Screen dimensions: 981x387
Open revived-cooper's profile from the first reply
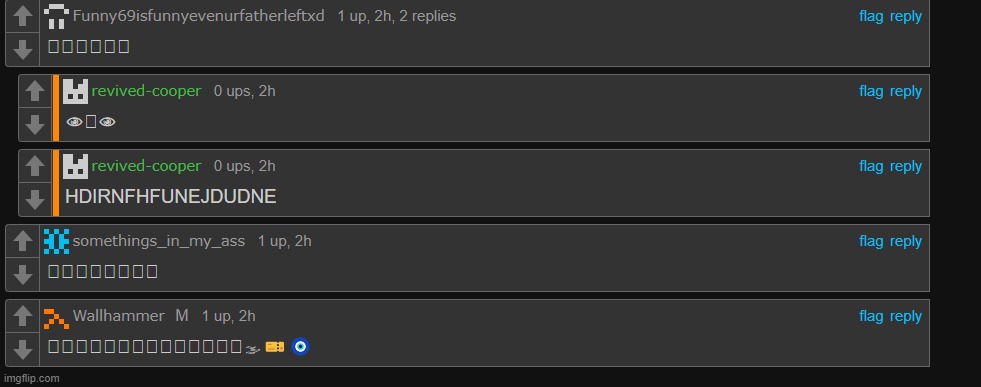tap(146, 91)
